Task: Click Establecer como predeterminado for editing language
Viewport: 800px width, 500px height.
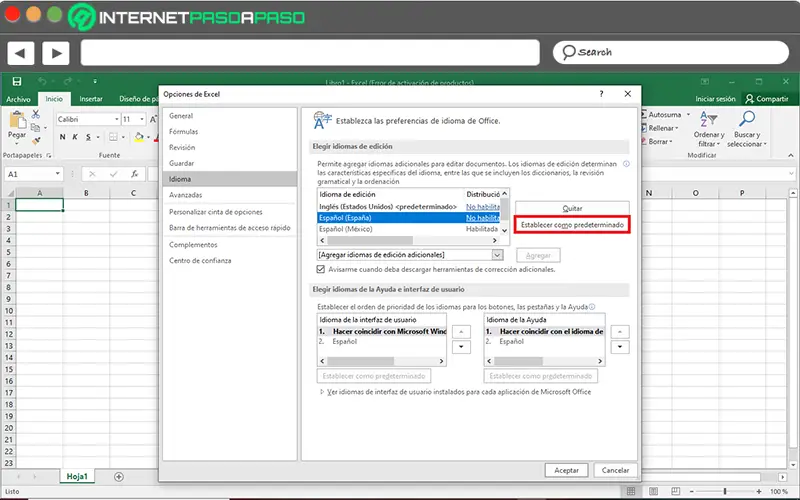Action: [572, 224]
